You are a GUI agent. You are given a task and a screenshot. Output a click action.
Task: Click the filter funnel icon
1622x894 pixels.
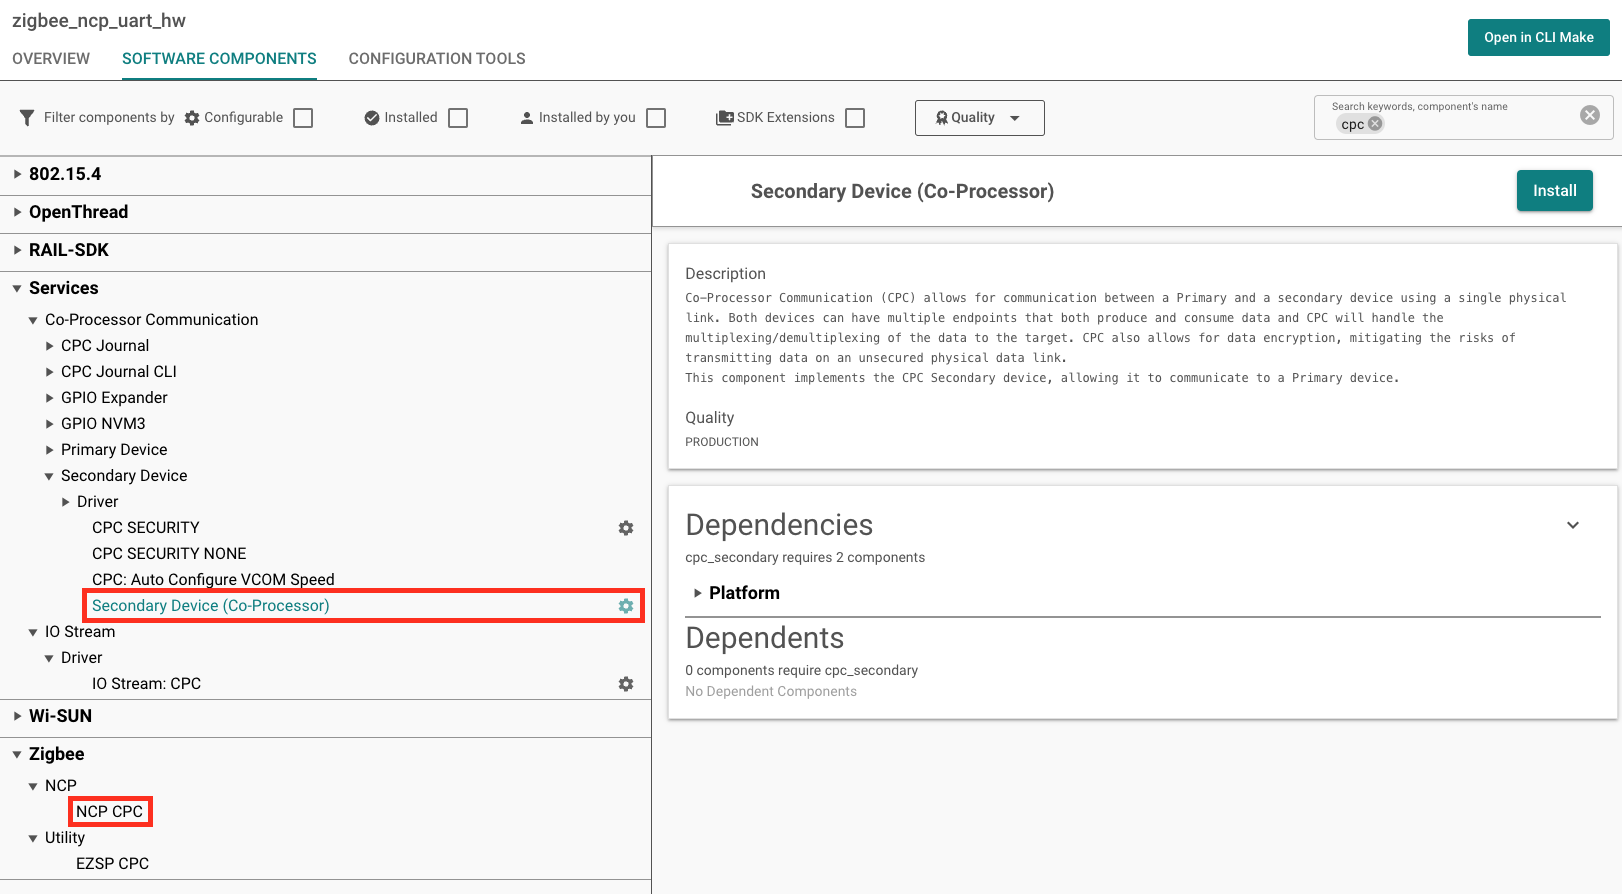[x=27, y=118]
